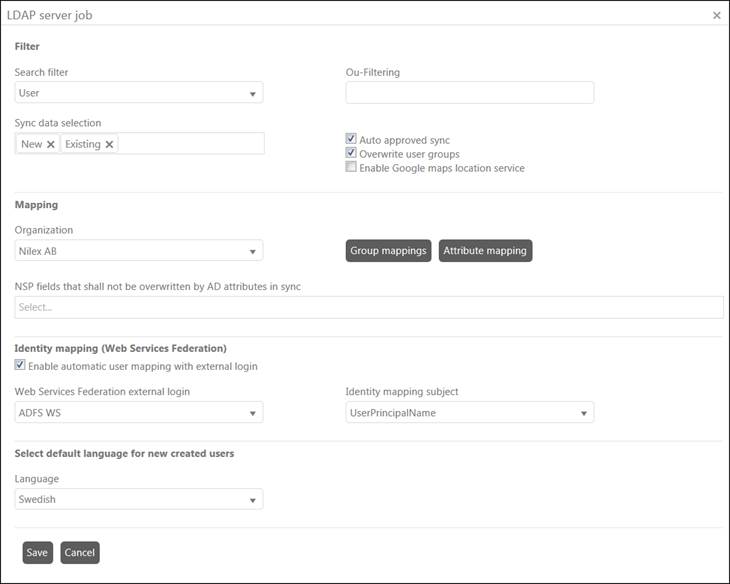
Task: Open Web Services Federation external login dropdown
Action: (x=139, y=412)
